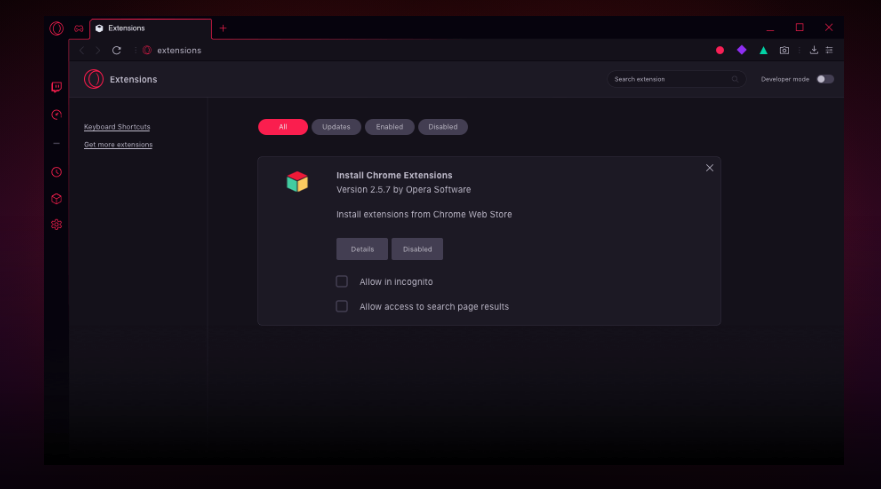Screen dimensions: 881x489
Task: Minimize the browser window
Action: click(x=770, y=28)
